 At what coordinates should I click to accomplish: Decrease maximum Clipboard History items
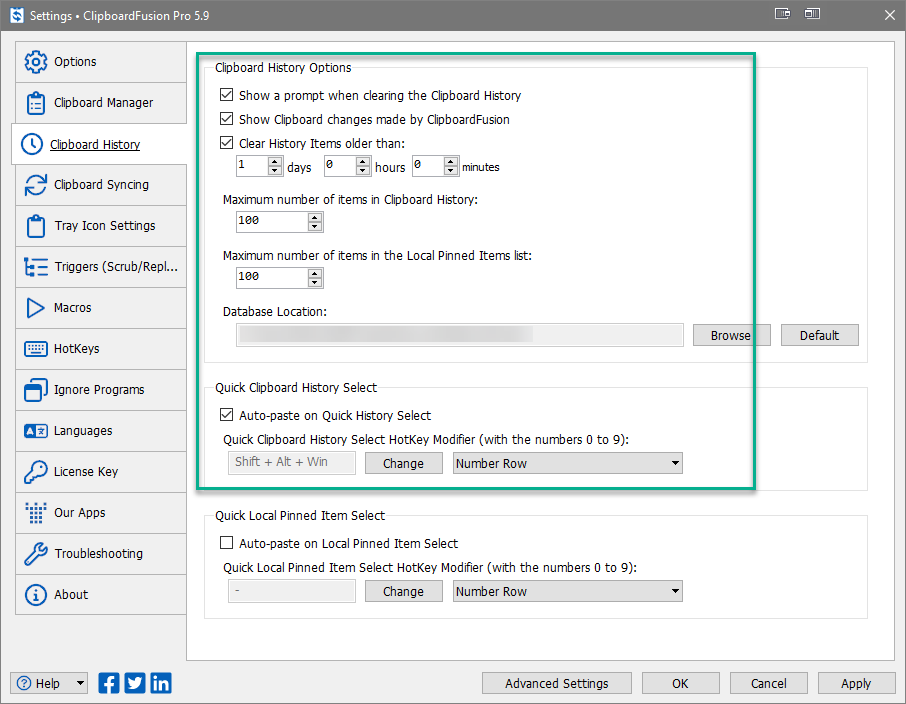tap(315, 227)
